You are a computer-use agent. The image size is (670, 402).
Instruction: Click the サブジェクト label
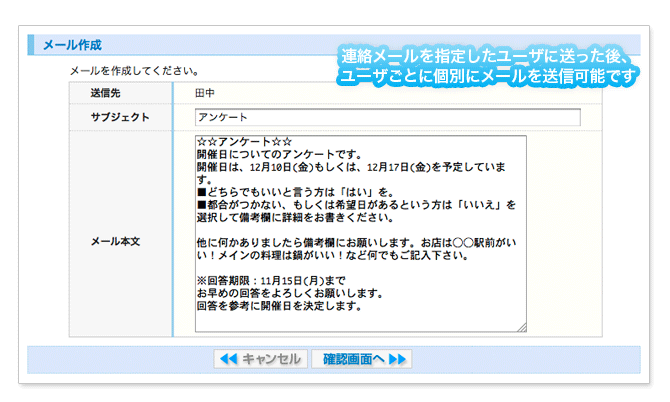pyautogui.click(x=120, y=117)
